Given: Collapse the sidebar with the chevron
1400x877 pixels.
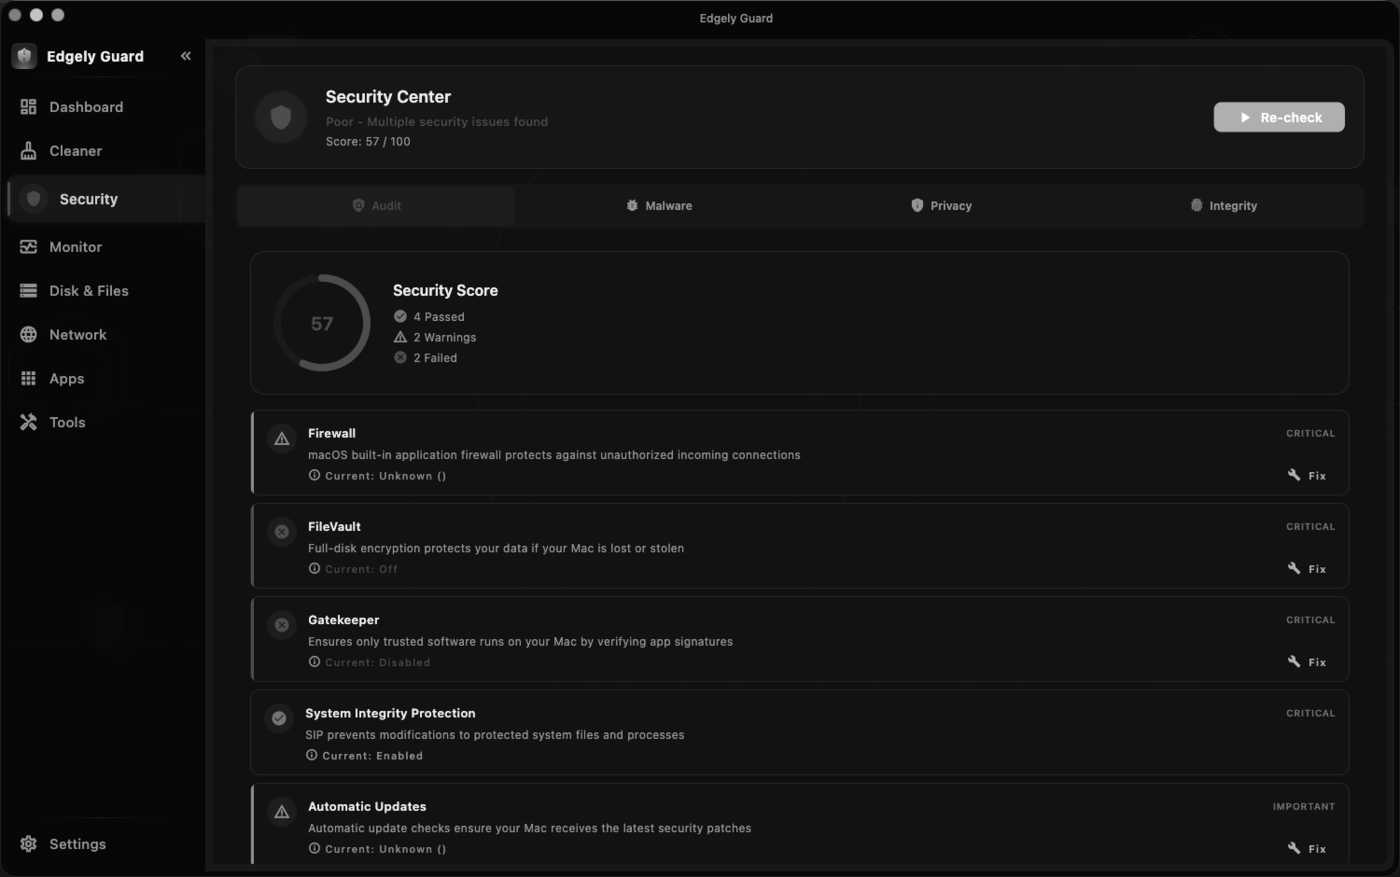Looking at the screenshot, I should point(185,56).
